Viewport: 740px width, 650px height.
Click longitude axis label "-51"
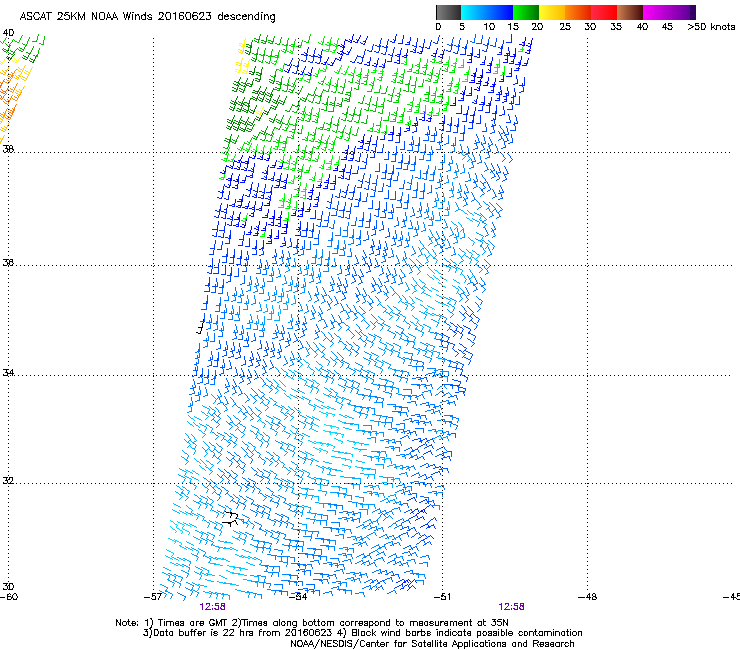click(443, 597)
